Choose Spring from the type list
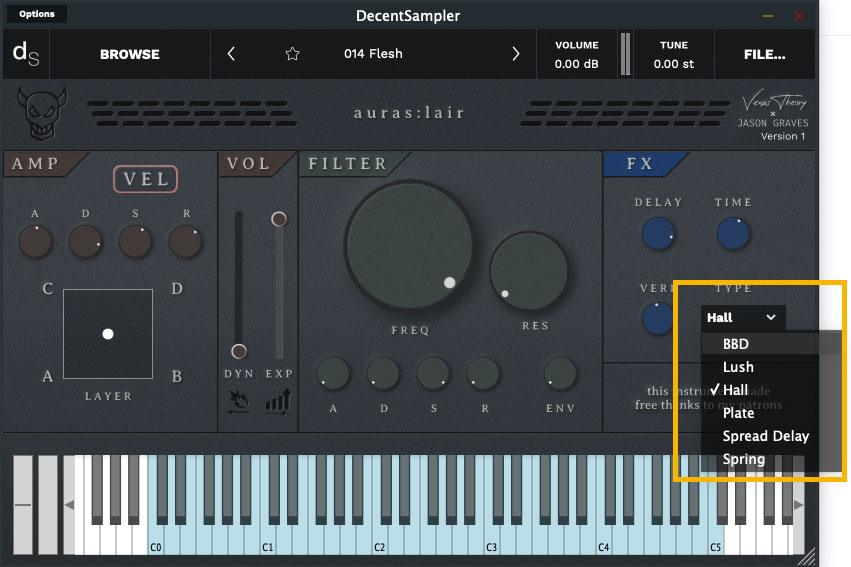Viewport: 851px width, 567px height. (771, 460)
